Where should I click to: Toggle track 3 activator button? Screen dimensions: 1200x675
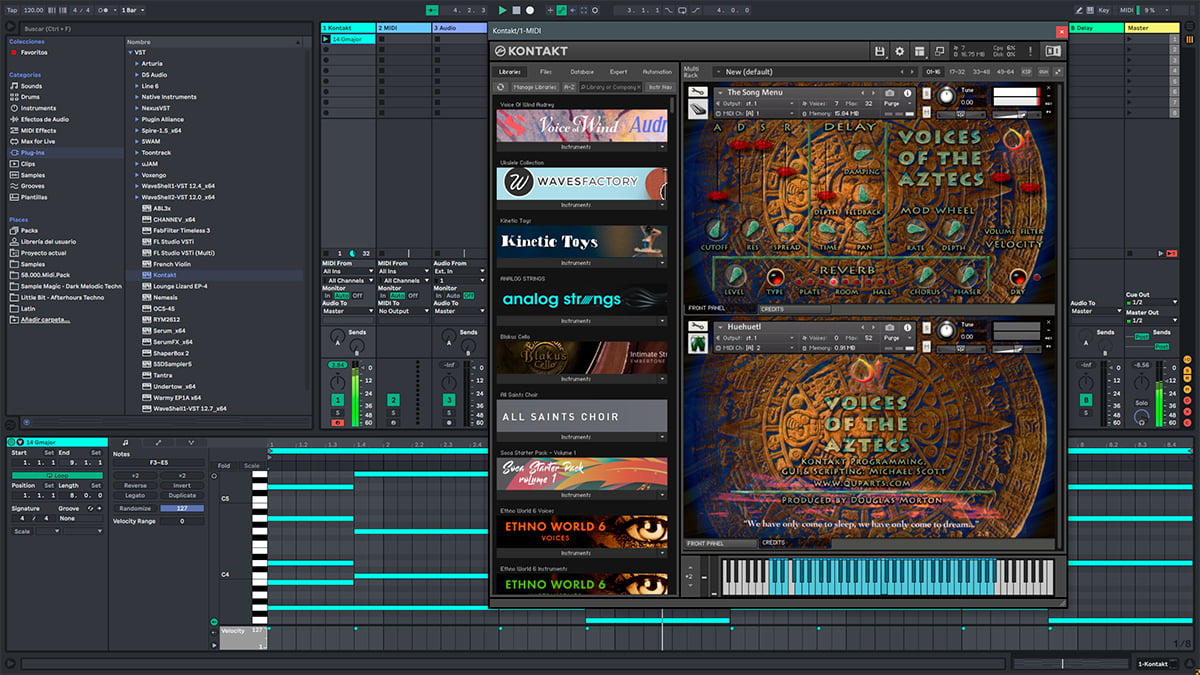[449, 400]
